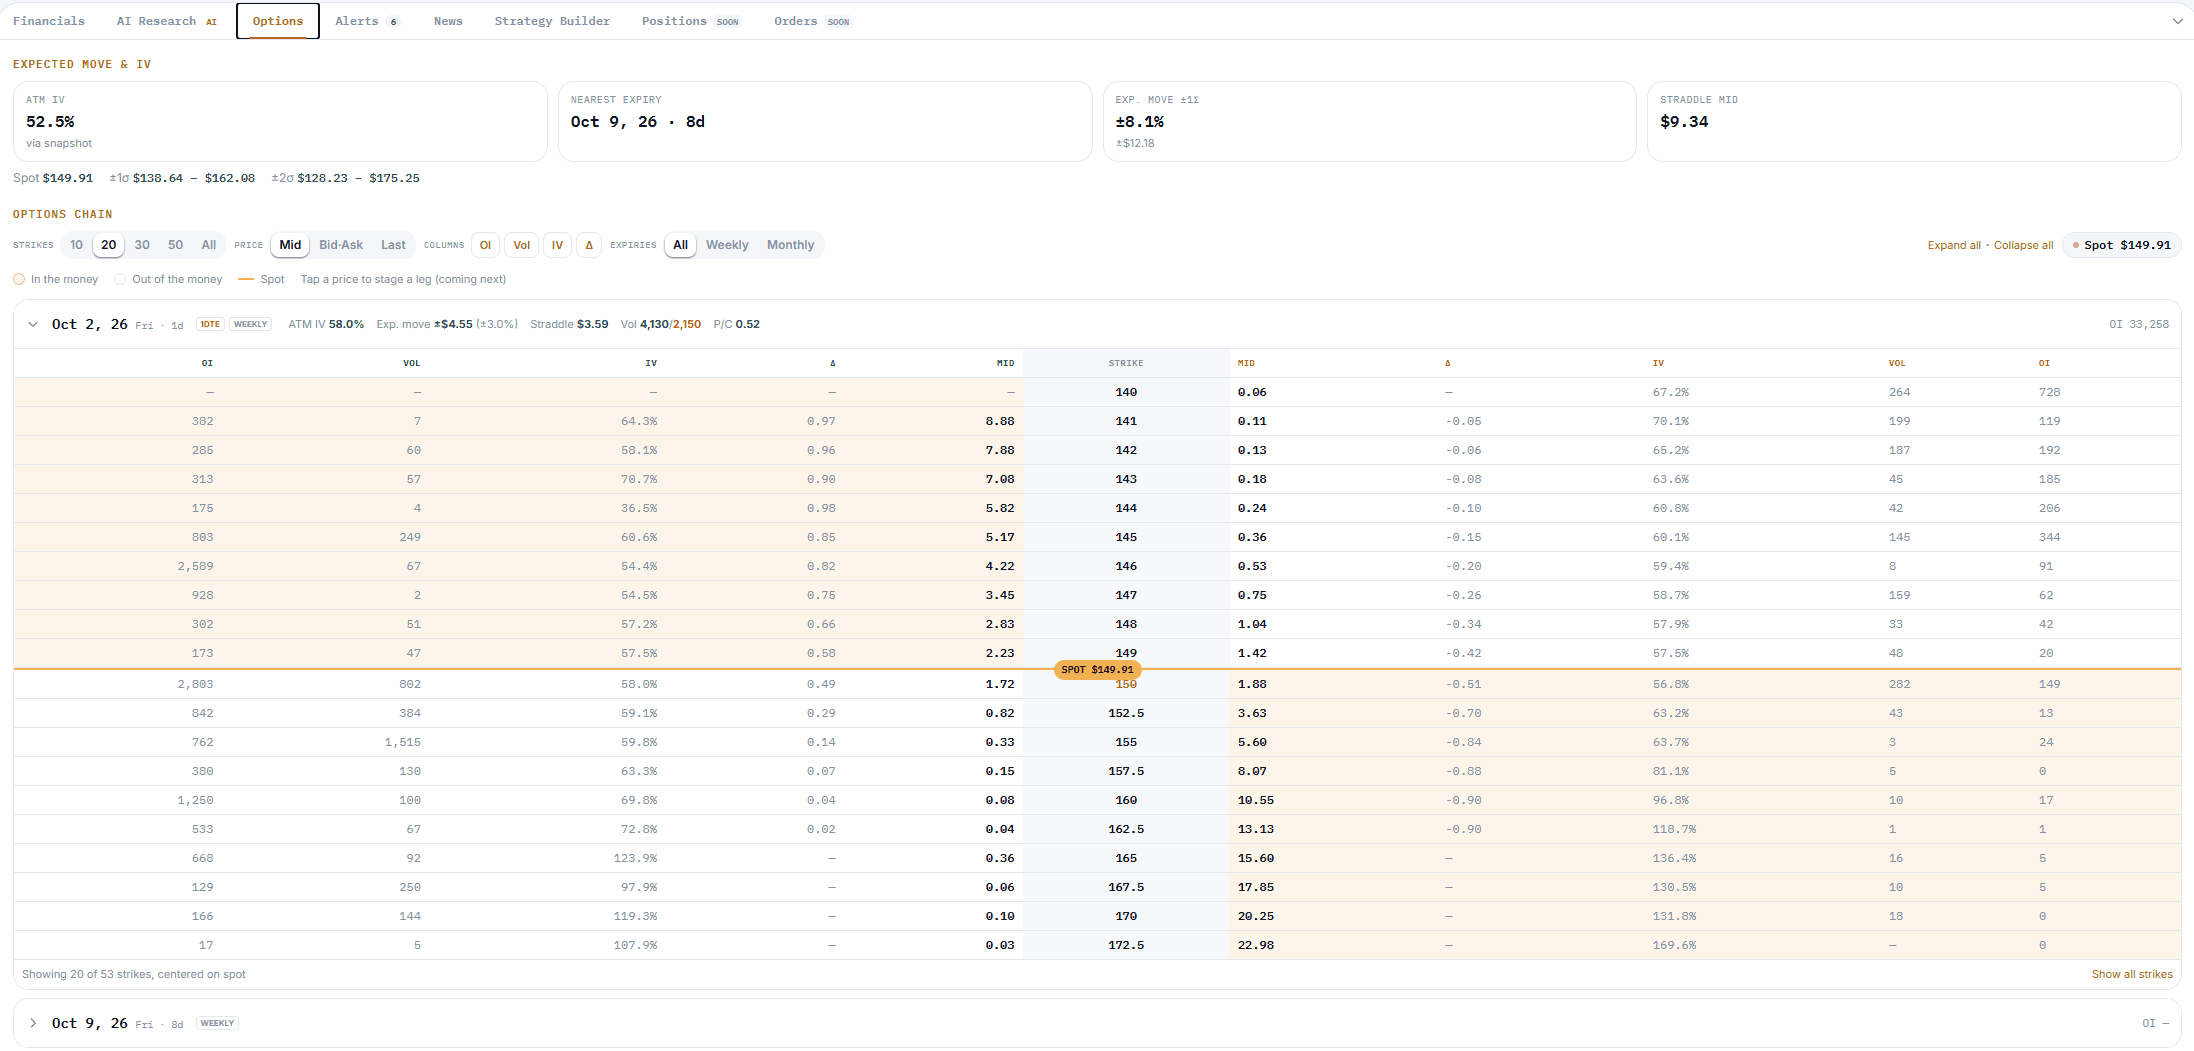The image size is (2194, 1051).
Task: Select Mid price mode
Action: [x=290, y=245]
